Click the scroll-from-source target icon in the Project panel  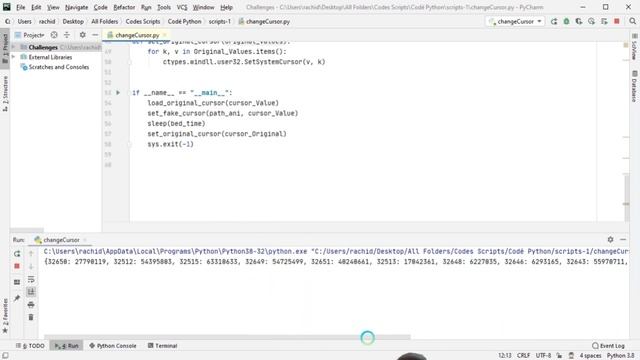click(54, 35)
